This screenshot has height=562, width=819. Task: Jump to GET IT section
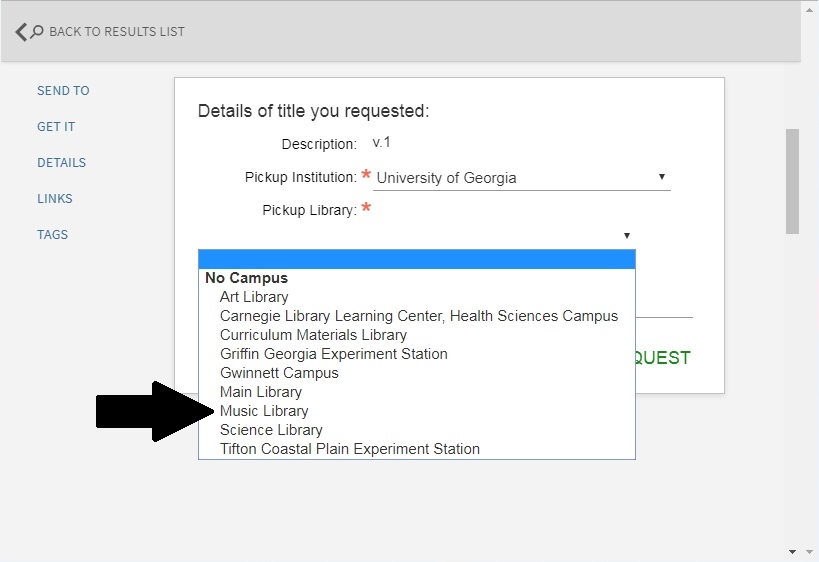(56, 127)
